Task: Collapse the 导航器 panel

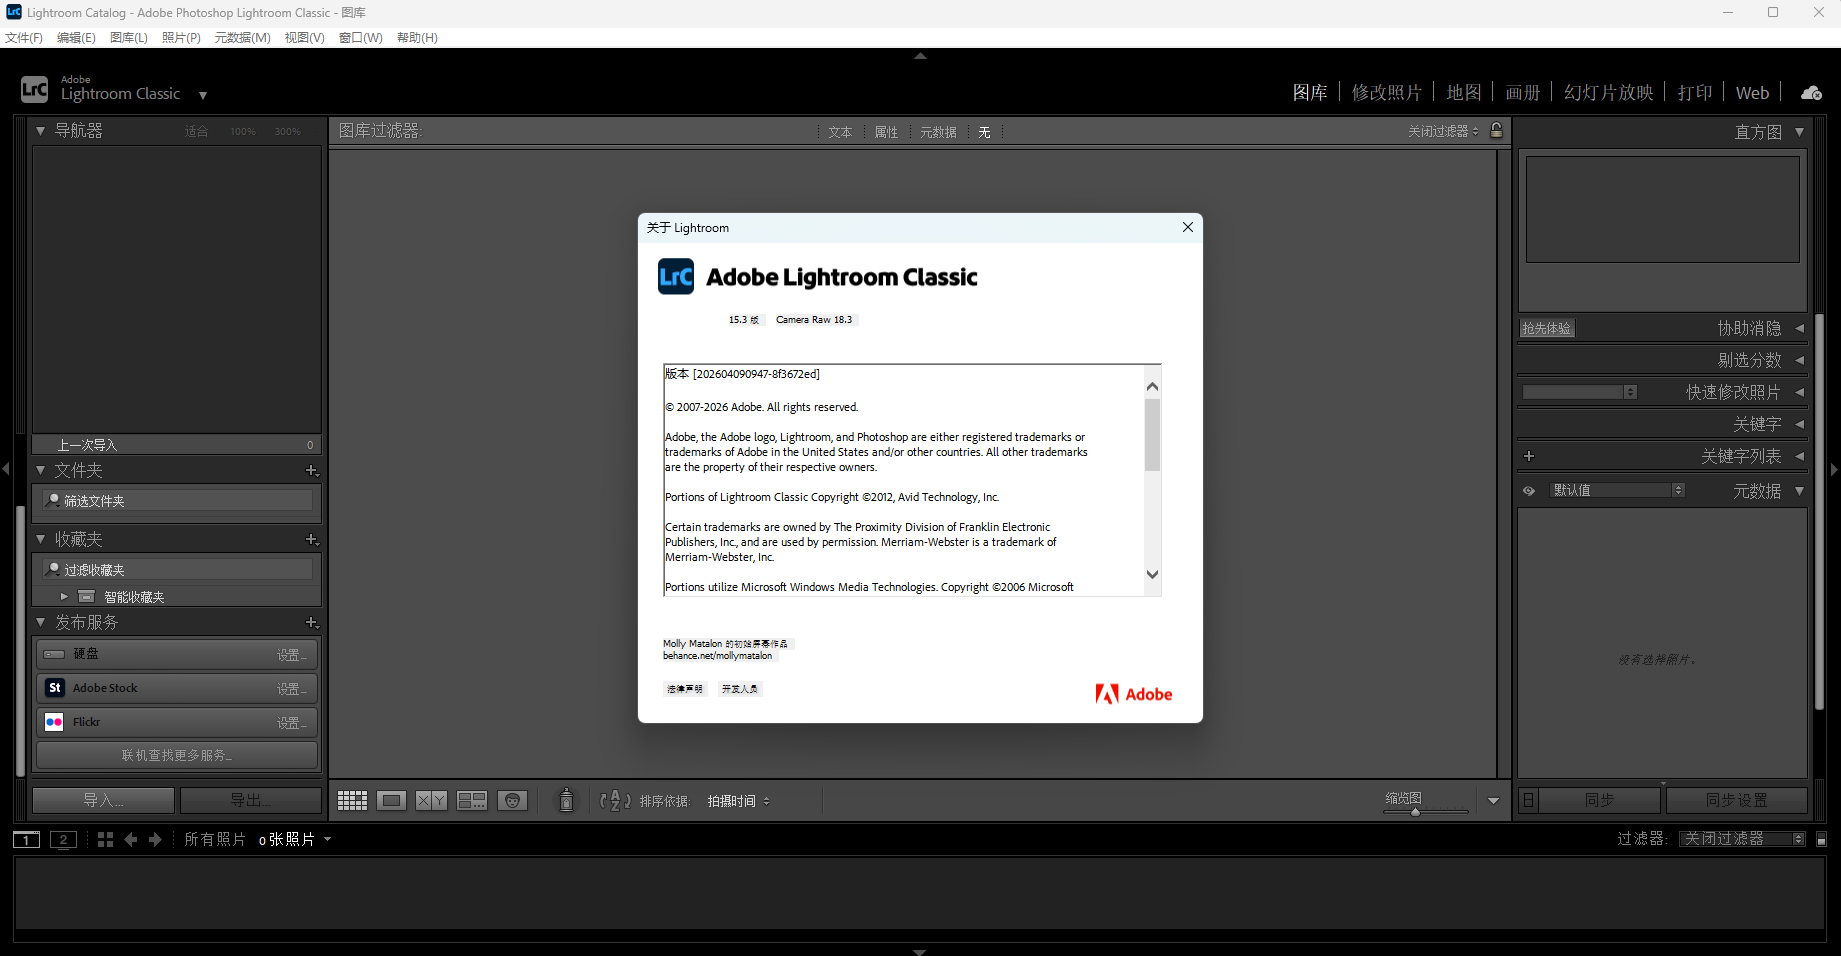Action: coord(40,130)
